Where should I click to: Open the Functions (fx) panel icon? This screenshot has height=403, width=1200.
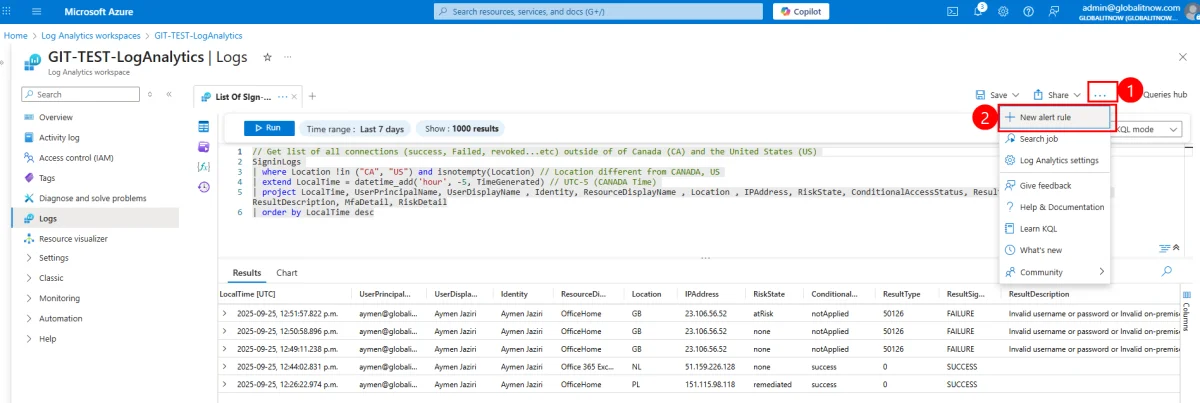tap(204, 167)
